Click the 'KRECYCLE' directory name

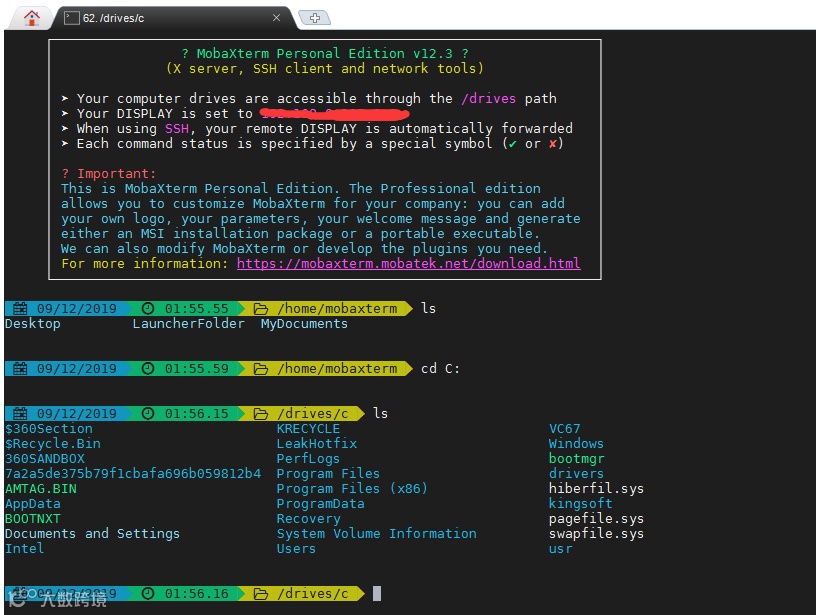[308, 429]
